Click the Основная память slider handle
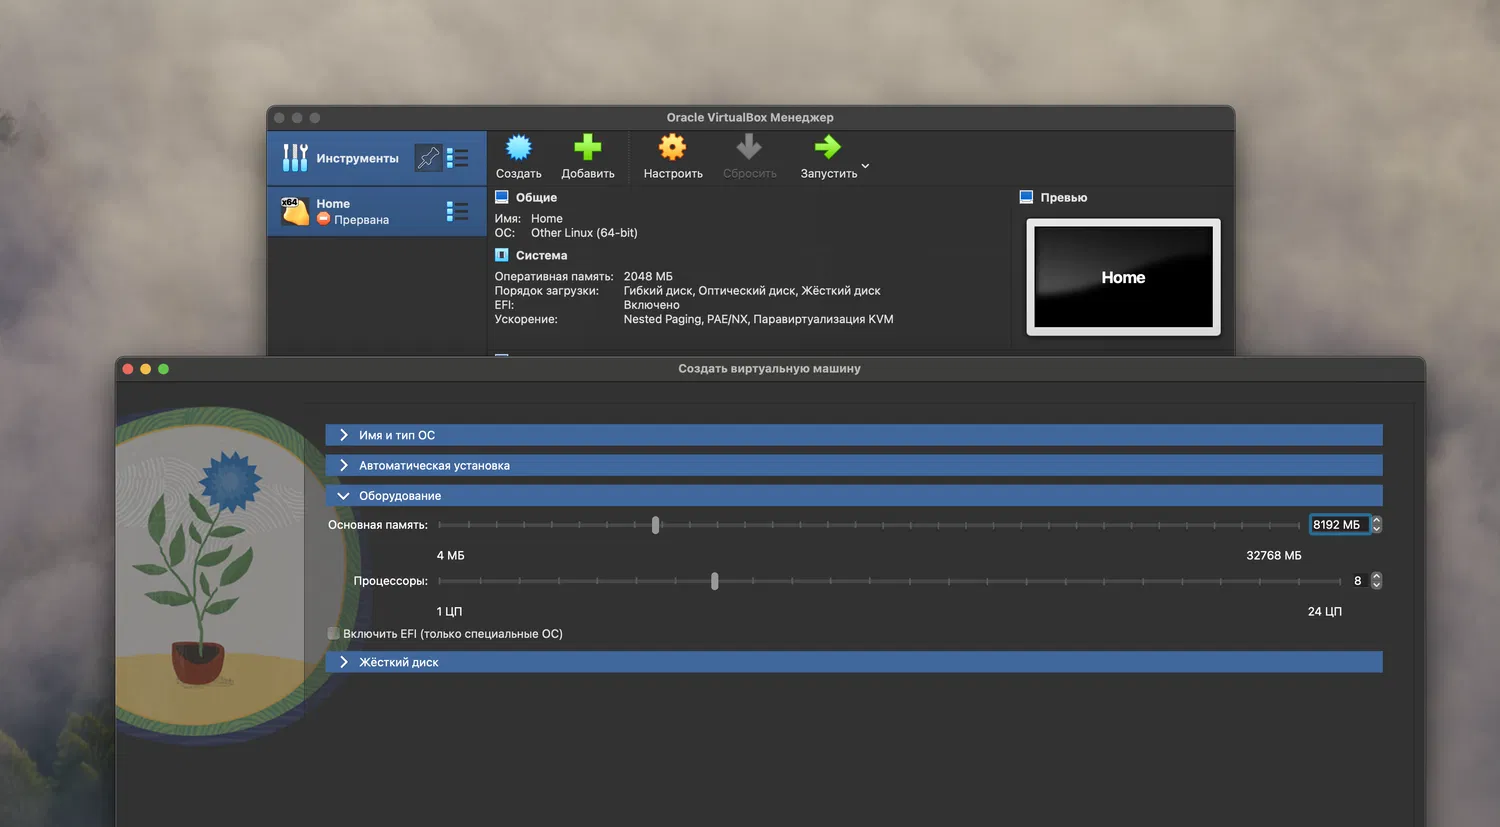Viewport: 1500px width, 827px height. point(655,525)
